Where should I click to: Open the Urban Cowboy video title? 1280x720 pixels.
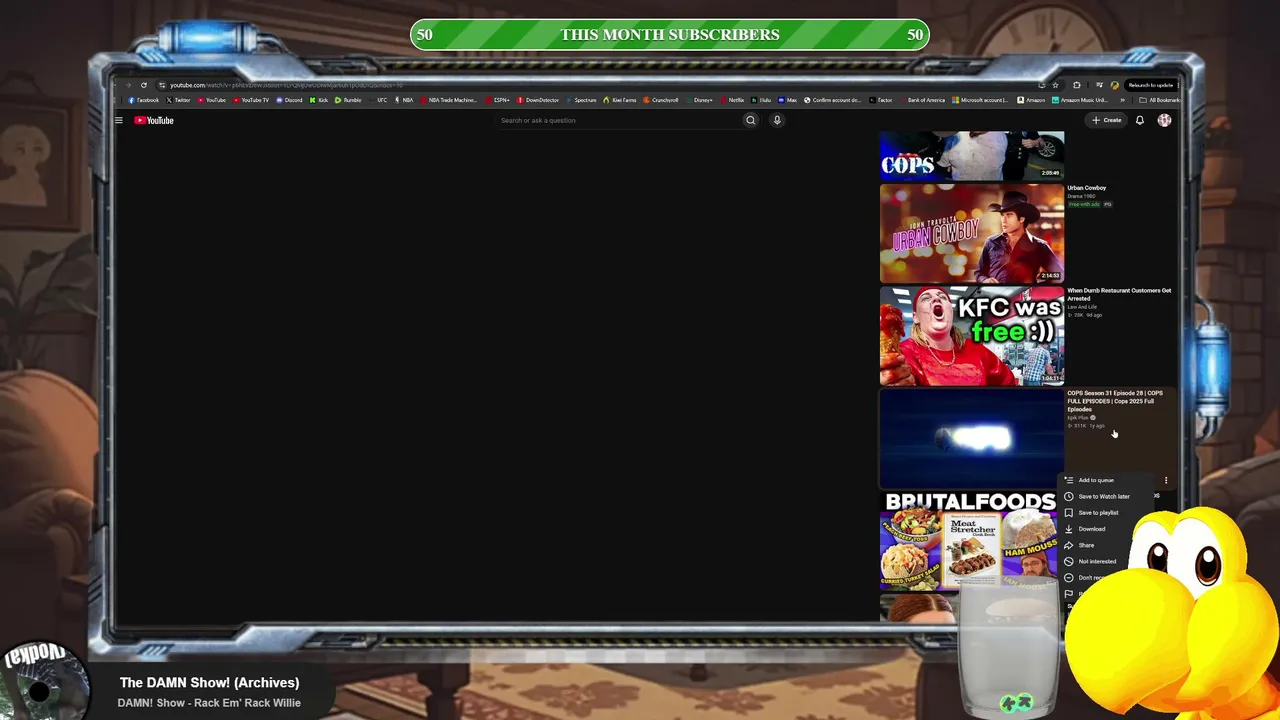[x=1086, y=188]
